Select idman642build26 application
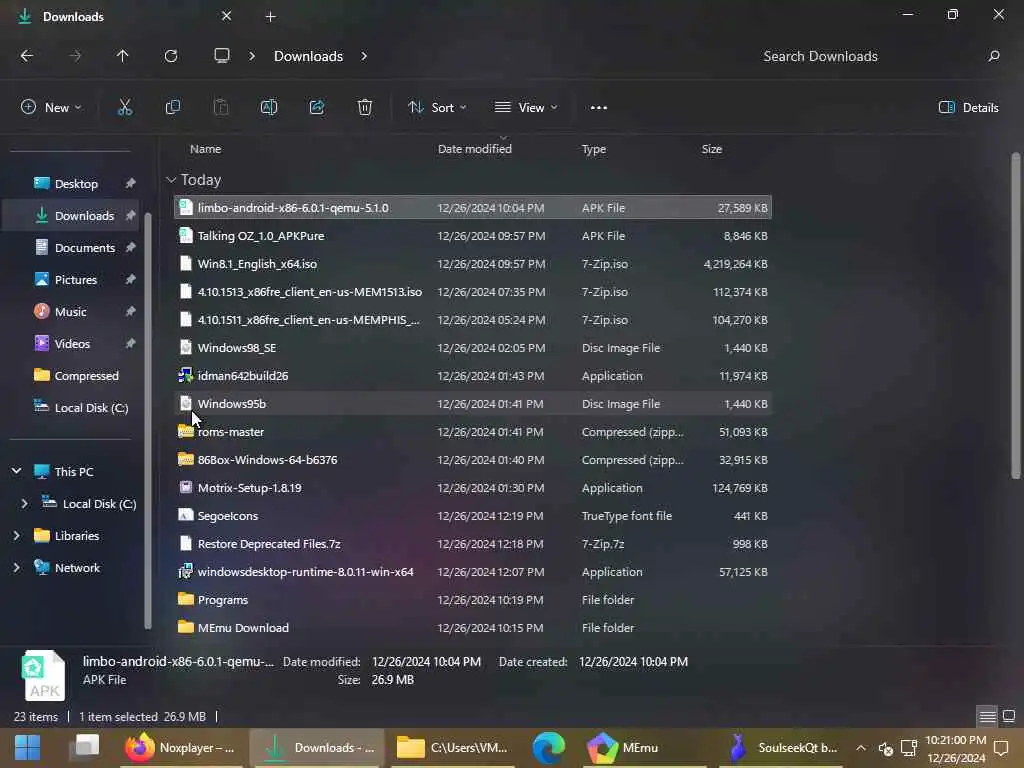 click(473, 376)
